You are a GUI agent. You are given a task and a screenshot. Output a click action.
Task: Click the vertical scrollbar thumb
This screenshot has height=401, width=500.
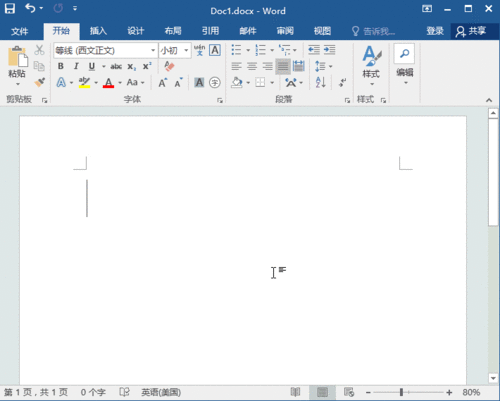point(493,173)
